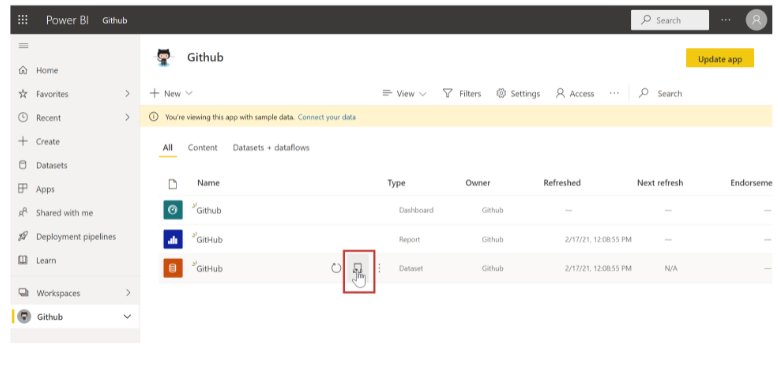Click the Create plus icon in sidebar
Image resolution: width=778 pixels, height=368 pixels.
click(x=23, y=141)
